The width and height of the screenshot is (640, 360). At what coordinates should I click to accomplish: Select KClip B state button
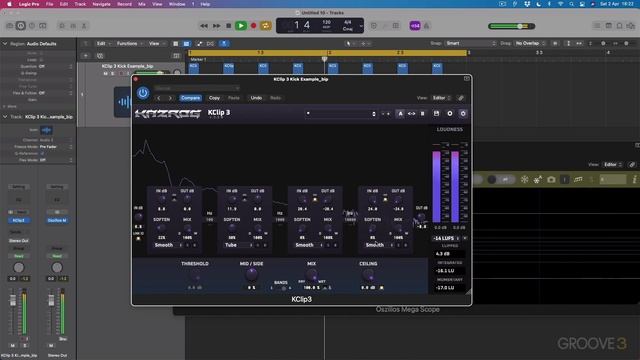coord(422,114)
